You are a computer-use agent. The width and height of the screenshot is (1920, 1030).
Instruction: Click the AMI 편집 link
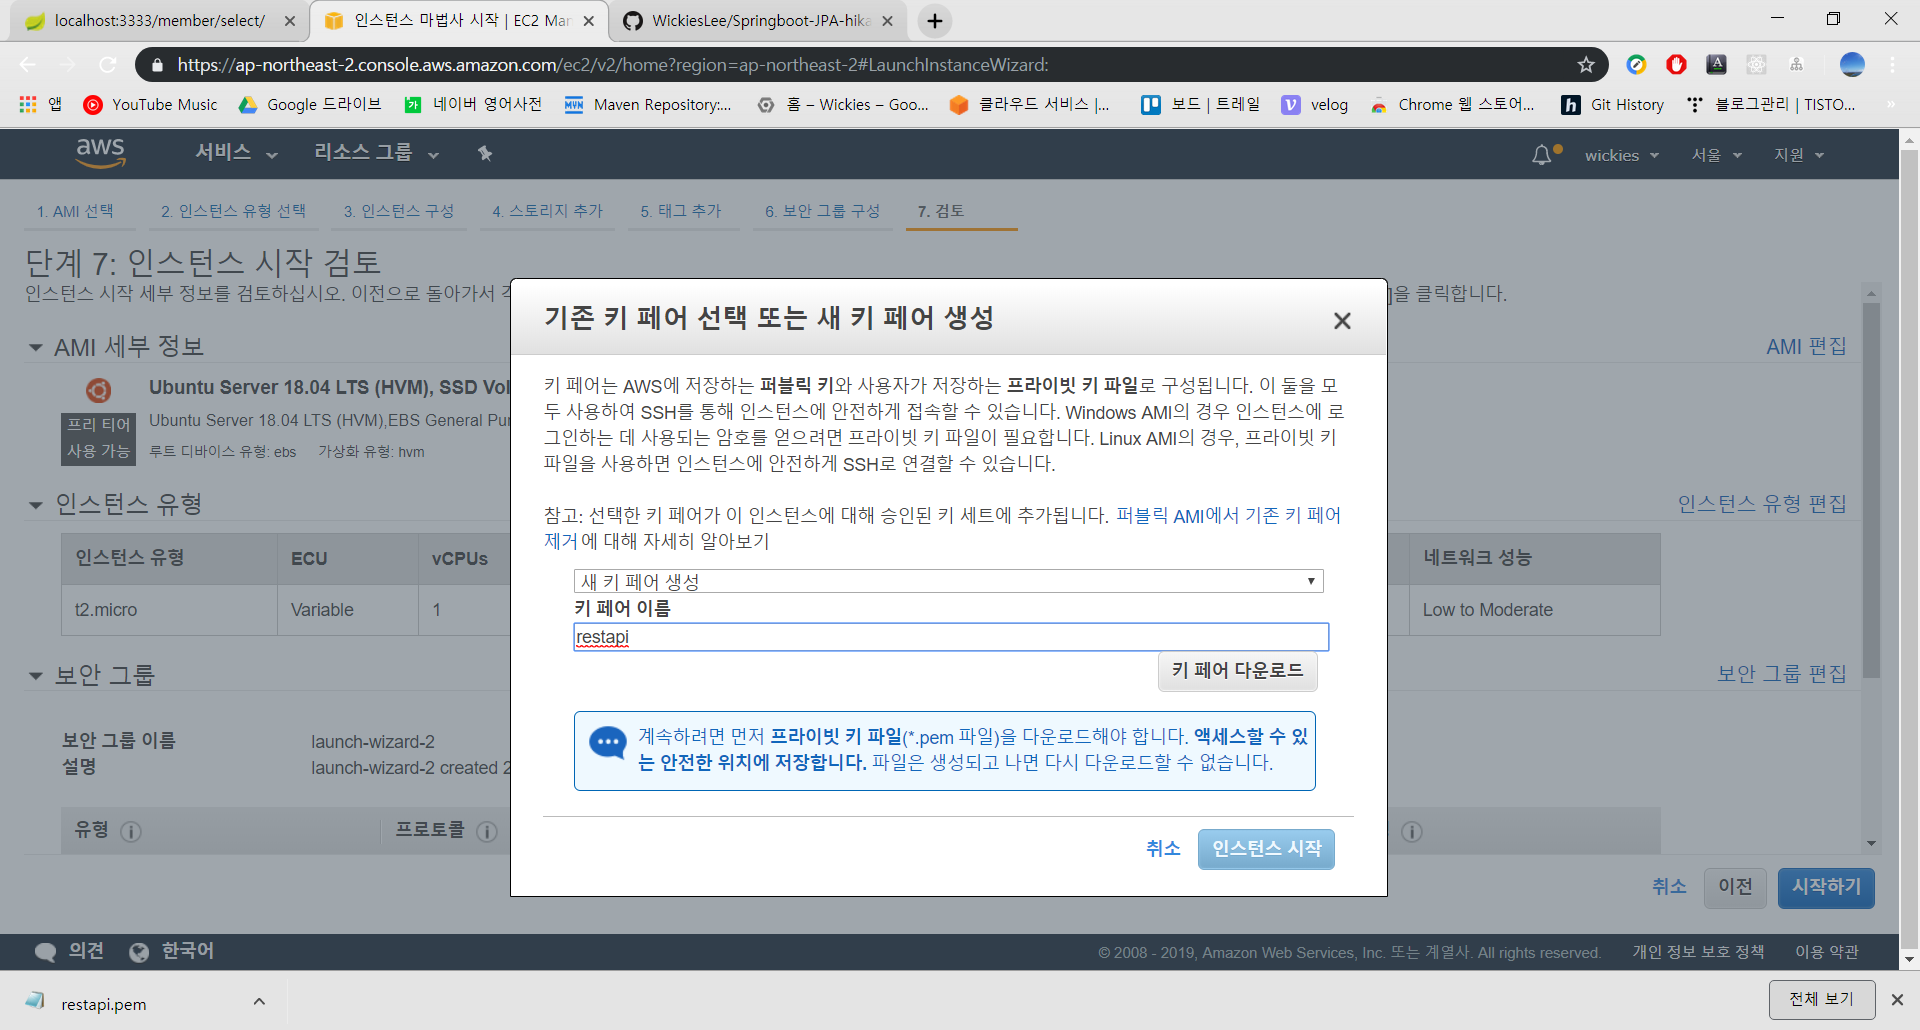point(1806,347)
